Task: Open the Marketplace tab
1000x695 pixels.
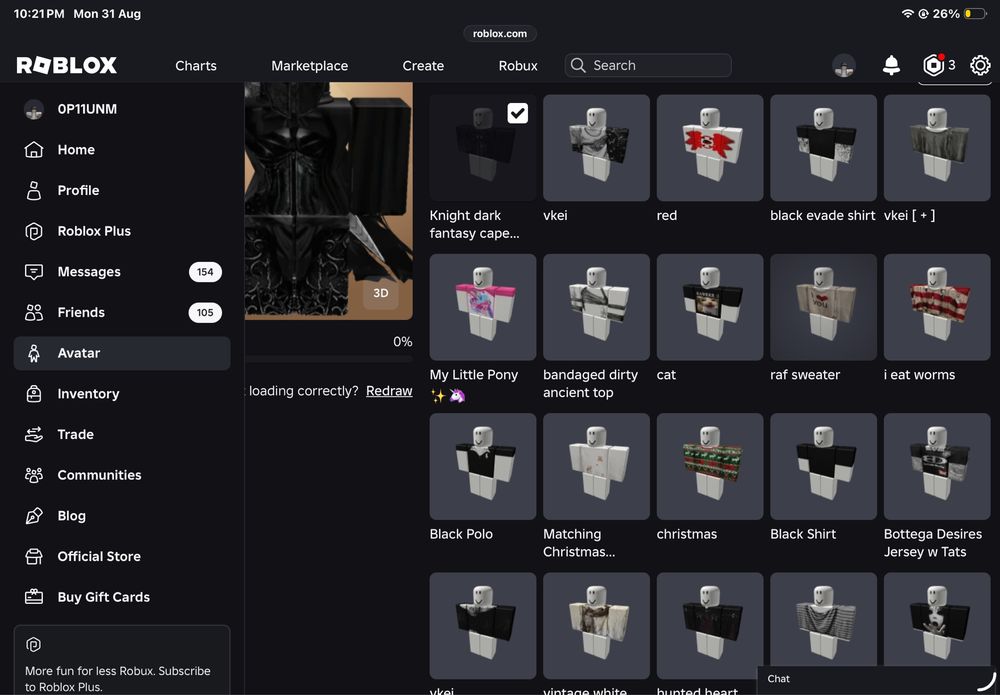Action: click(x=309, y=66)
